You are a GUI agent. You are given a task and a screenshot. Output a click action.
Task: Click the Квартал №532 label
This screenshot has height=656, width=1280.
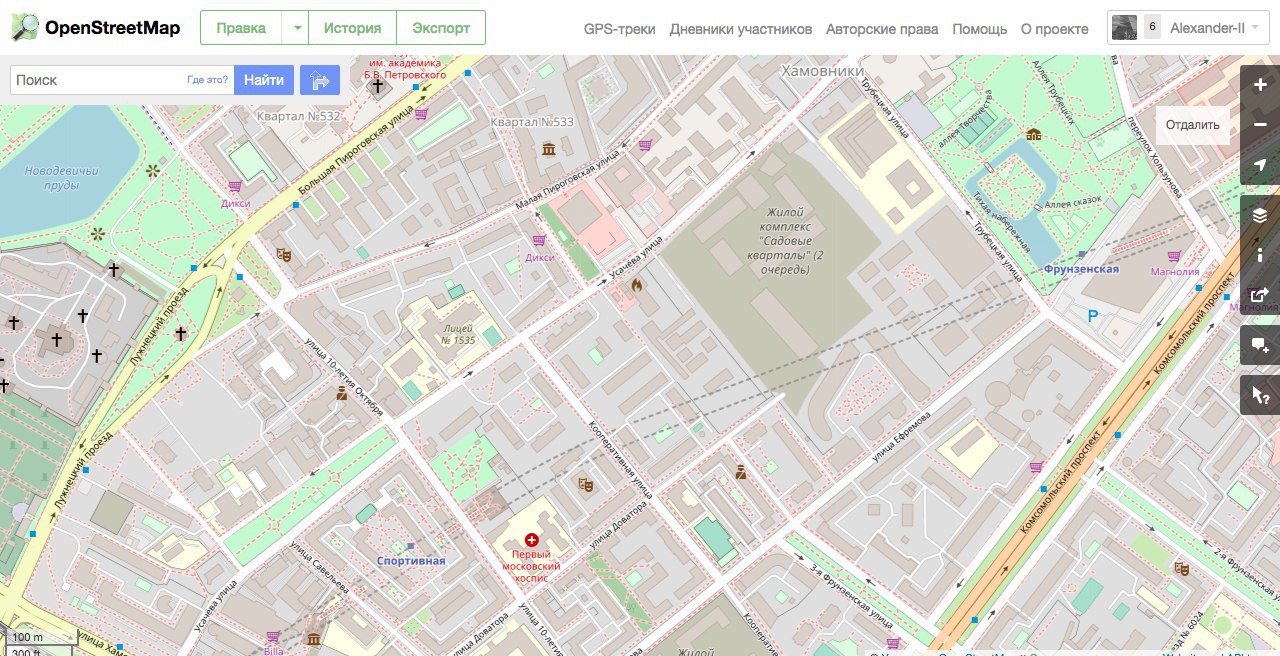pos(299,117)
